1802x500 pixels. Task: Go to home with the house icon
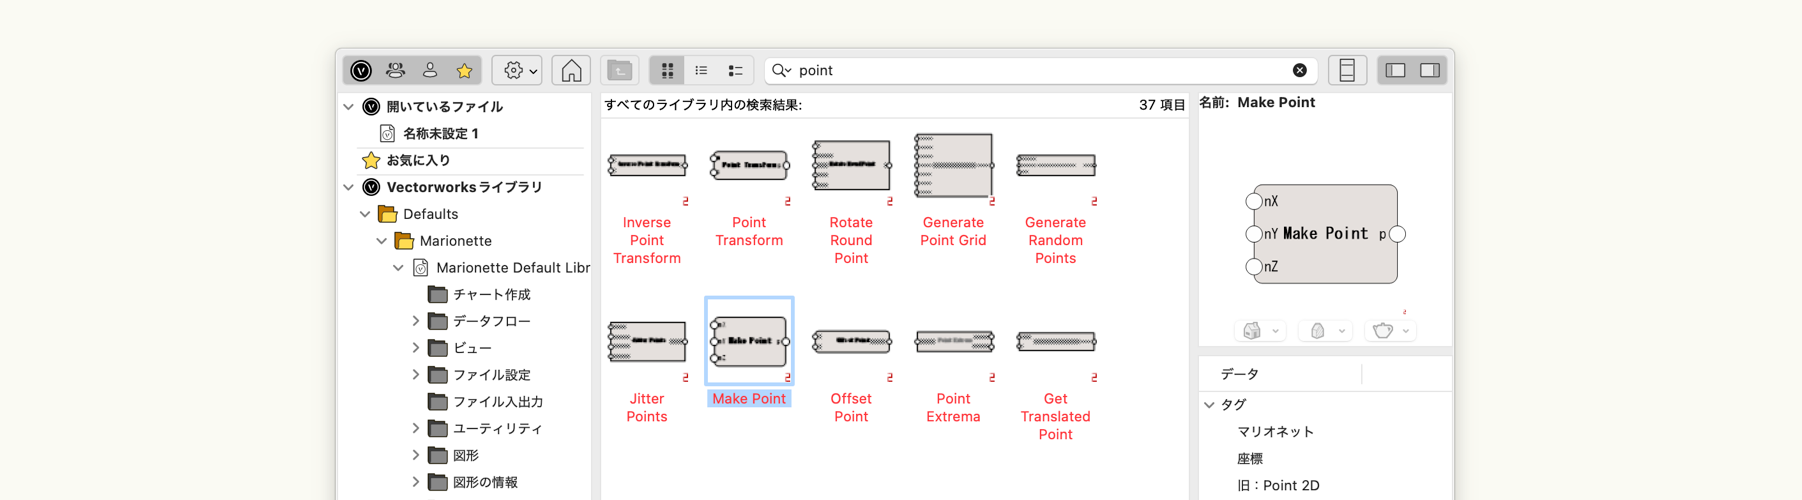point(571,70)
